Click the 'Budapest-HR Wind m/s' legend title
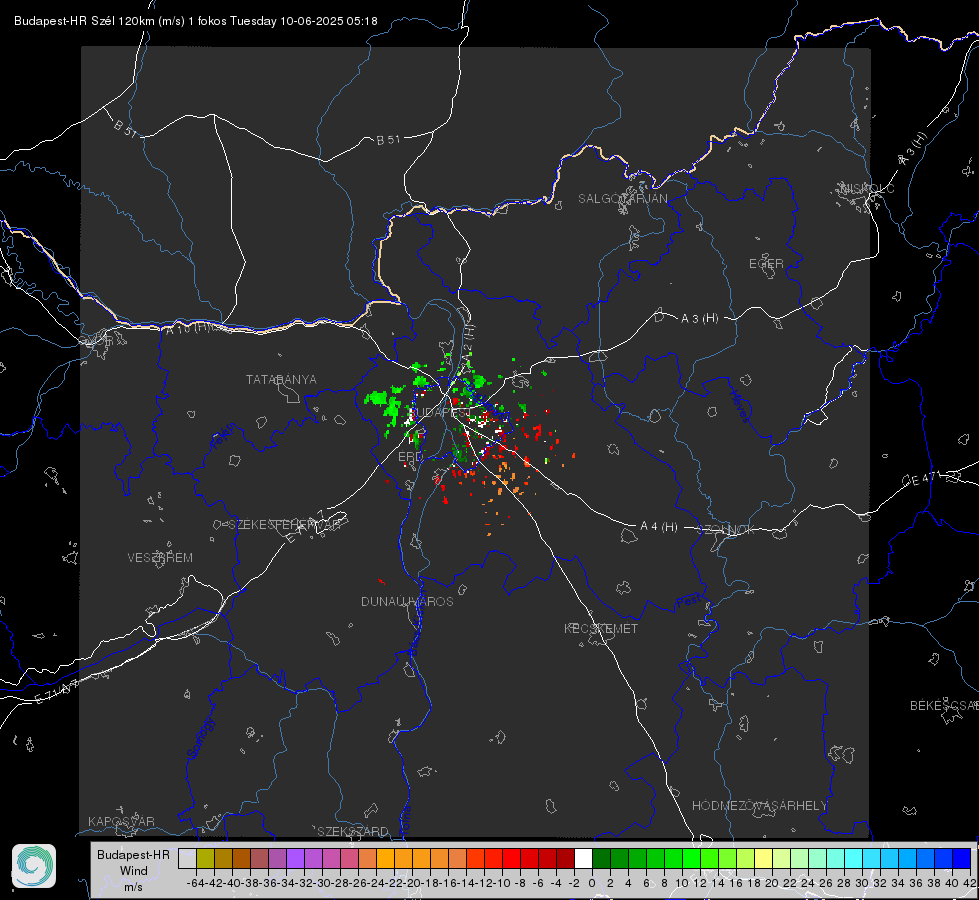979x900 pixels. pos(134,870)
